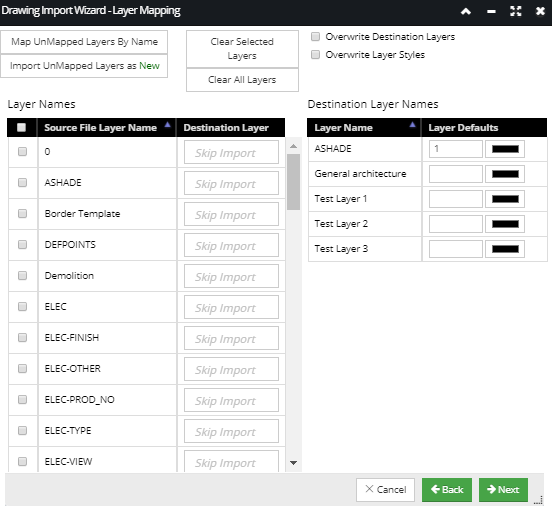Open destination layer dropdown for ELEC-FINISH
Image resolution: width=552 pixels, height=506 pixels.
[231, 338]
